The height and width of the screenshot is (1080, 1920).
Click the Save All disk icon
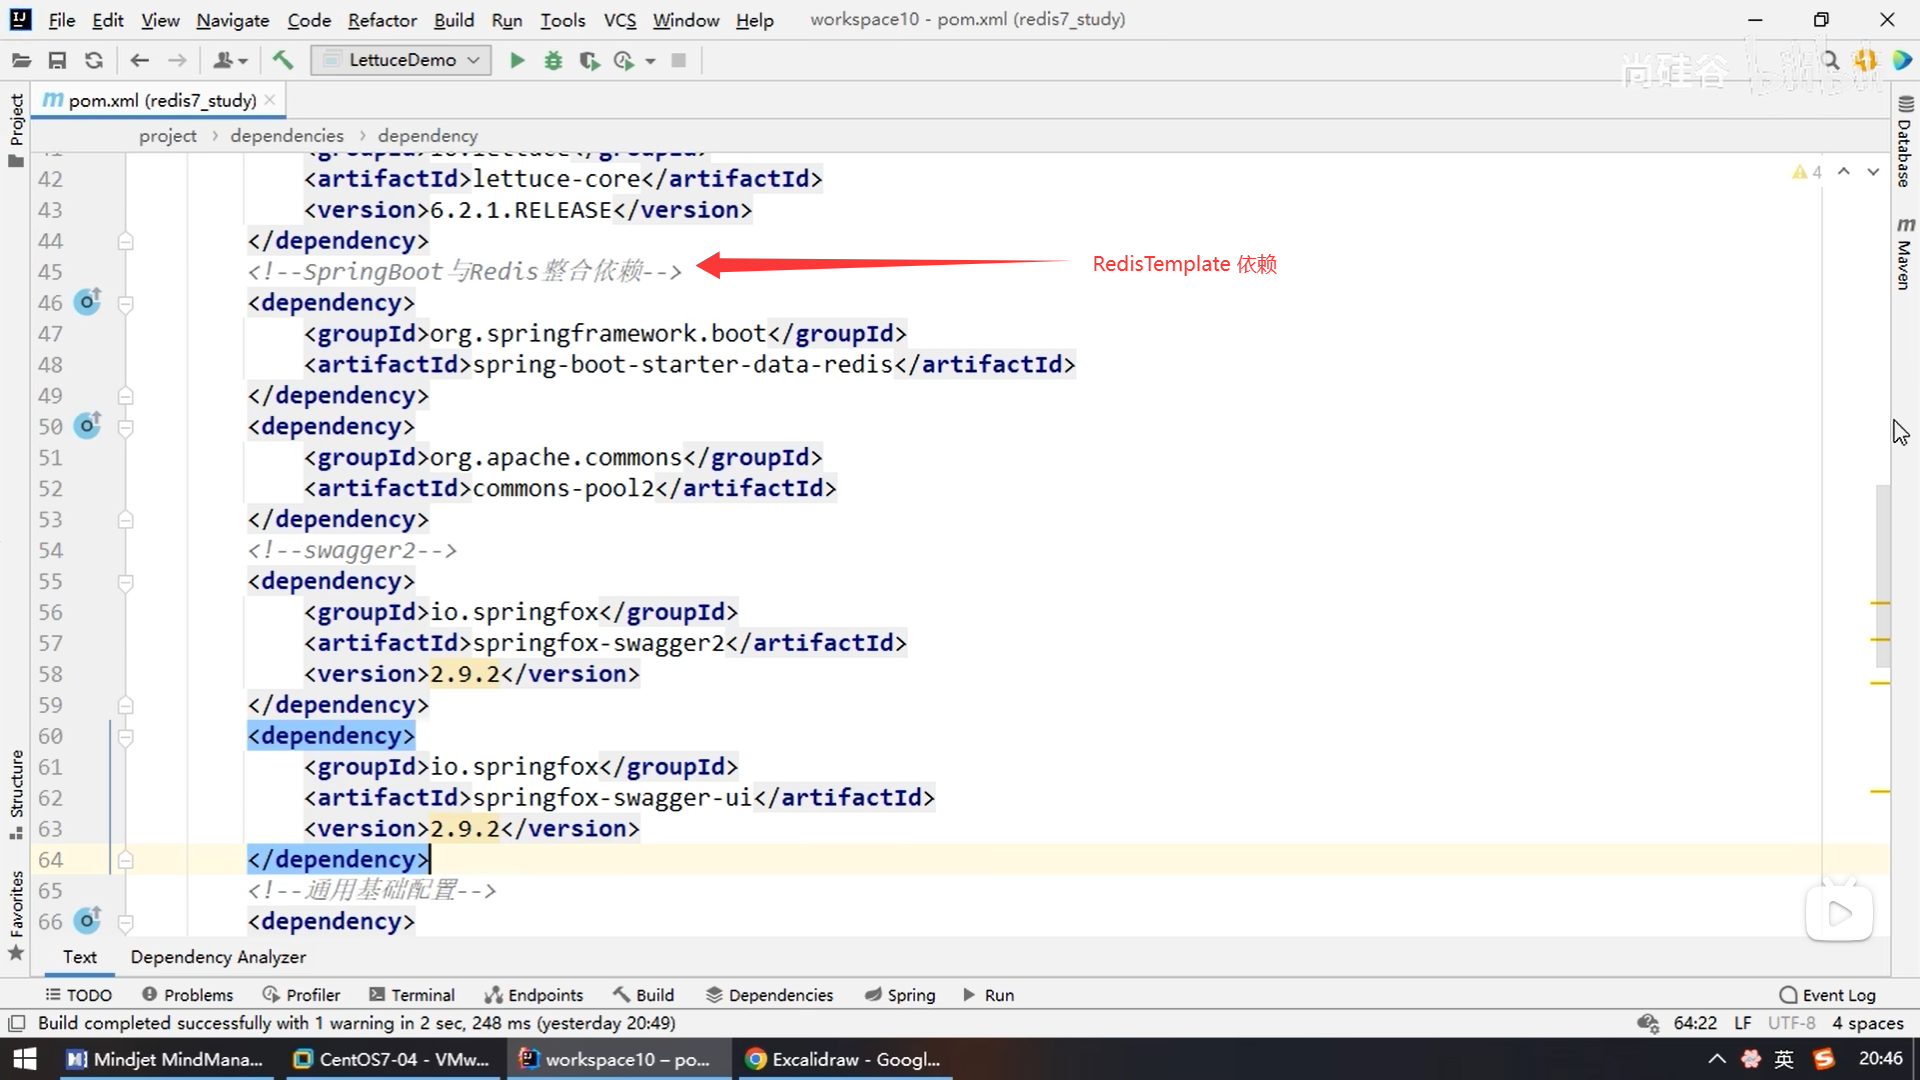(x=57, y=61)
